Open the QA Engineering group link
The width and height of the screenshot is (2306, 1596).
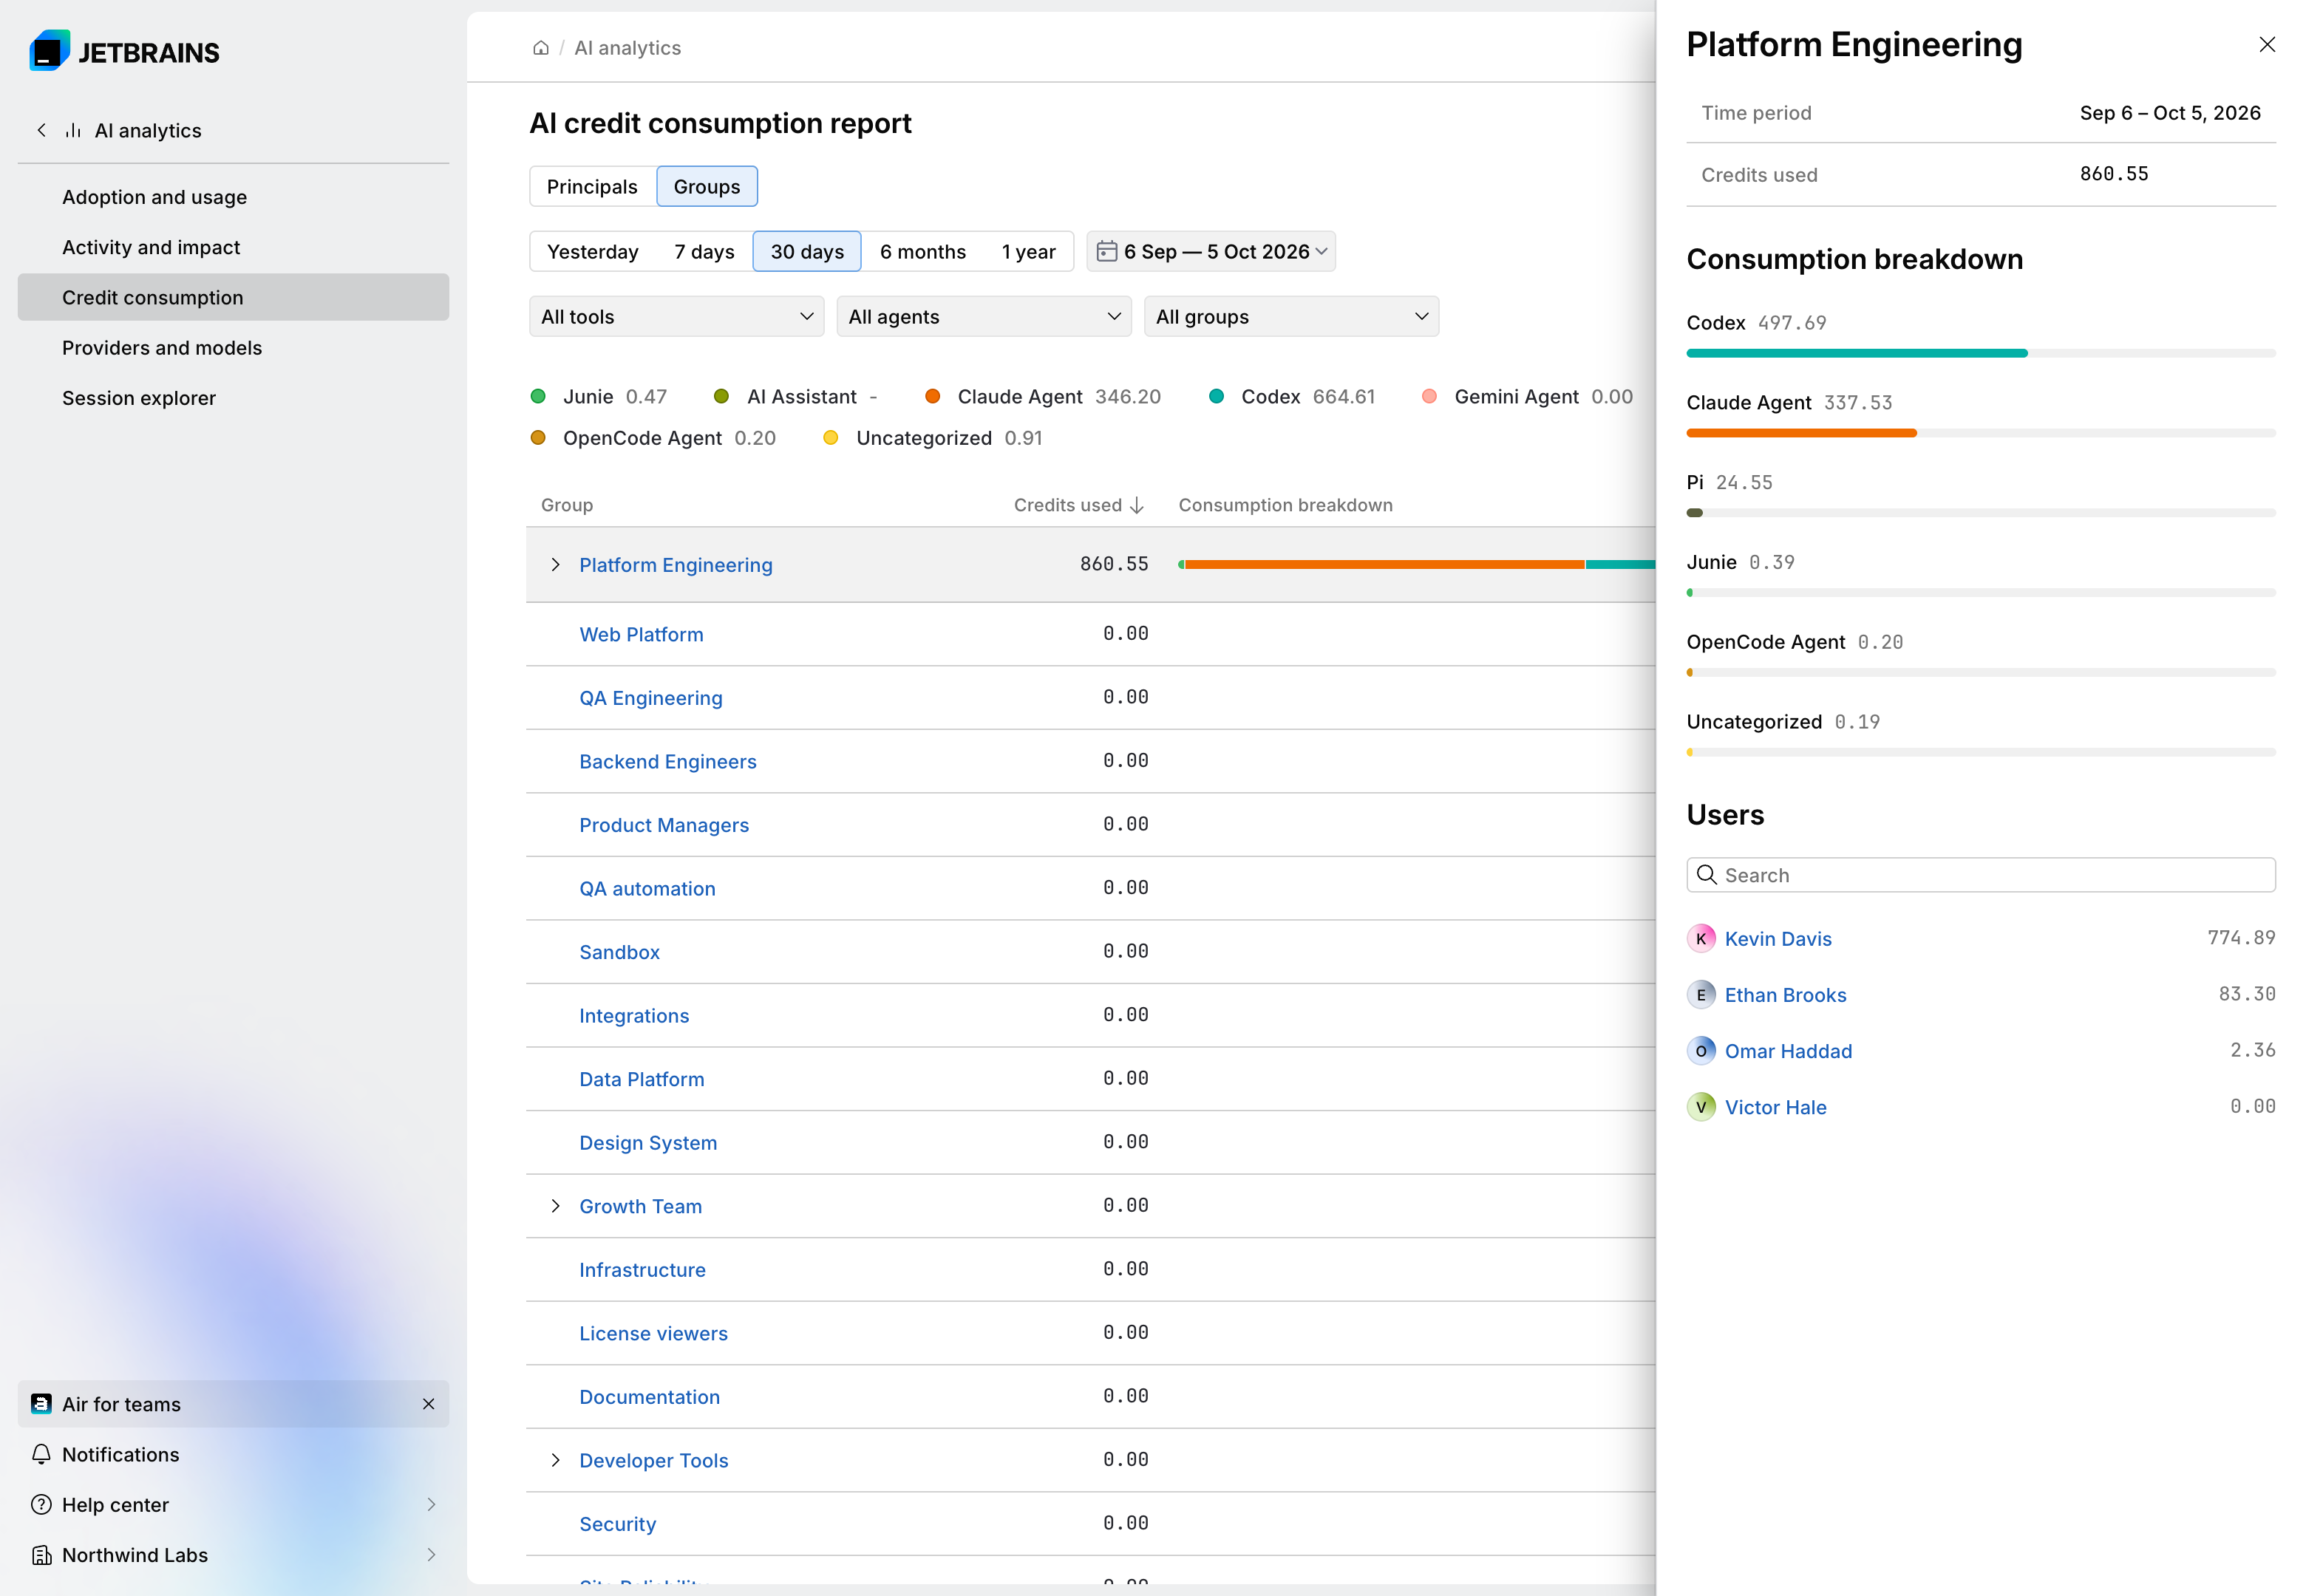pyautogui.click(x=650, y=698)
